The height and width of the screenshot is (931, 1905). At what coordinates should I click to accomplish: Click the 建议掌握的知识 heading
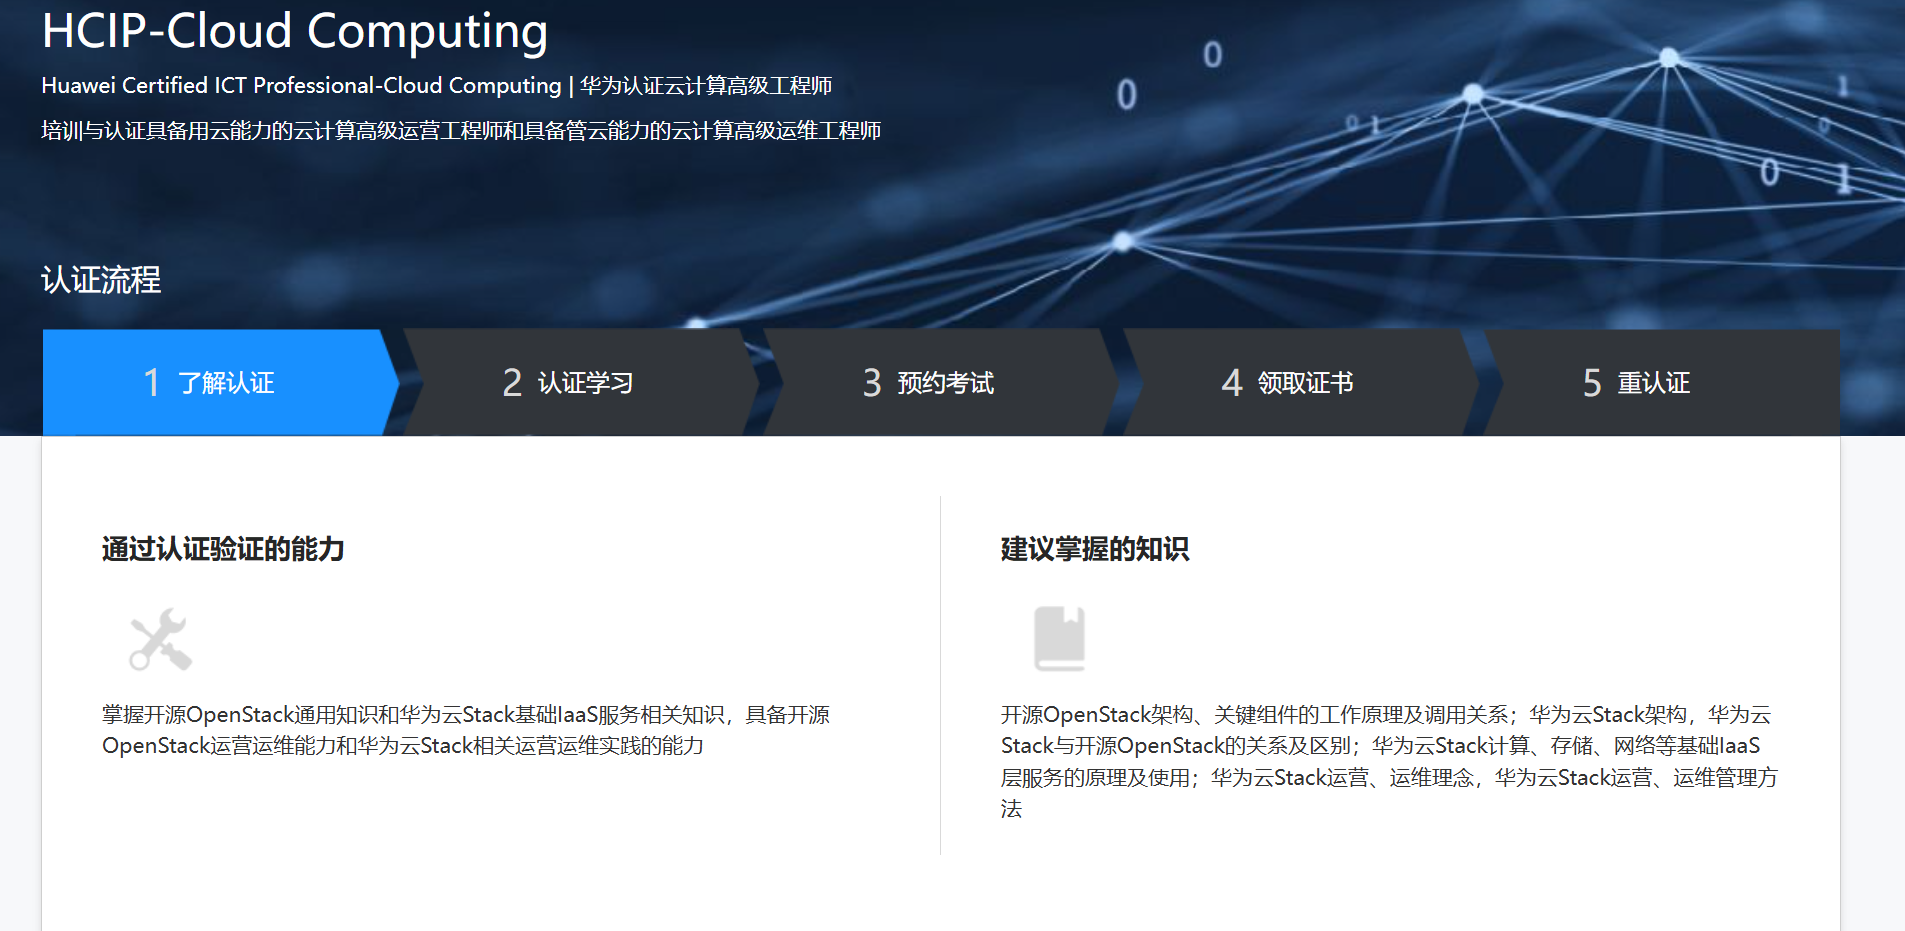tap(1095, 549)
